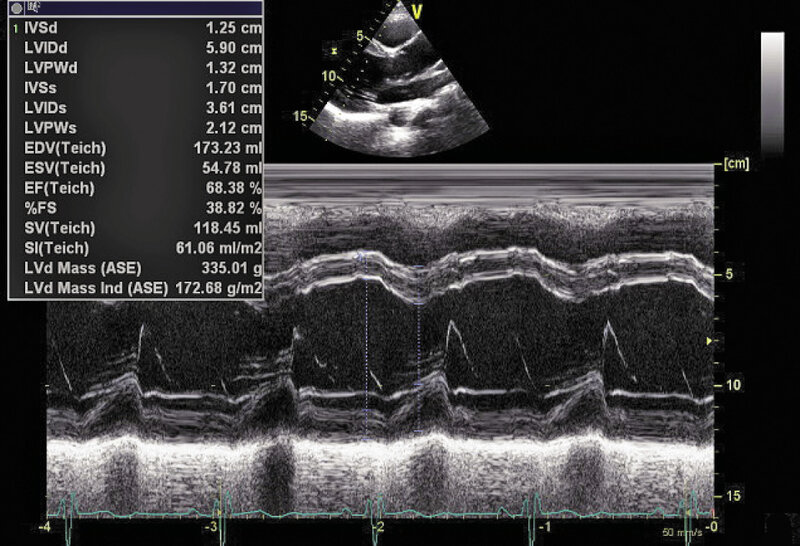The height and width of the screenshot is (546, 800).
Task: Select the LVIDs measurement label
Action: click(x=45, y=108)
